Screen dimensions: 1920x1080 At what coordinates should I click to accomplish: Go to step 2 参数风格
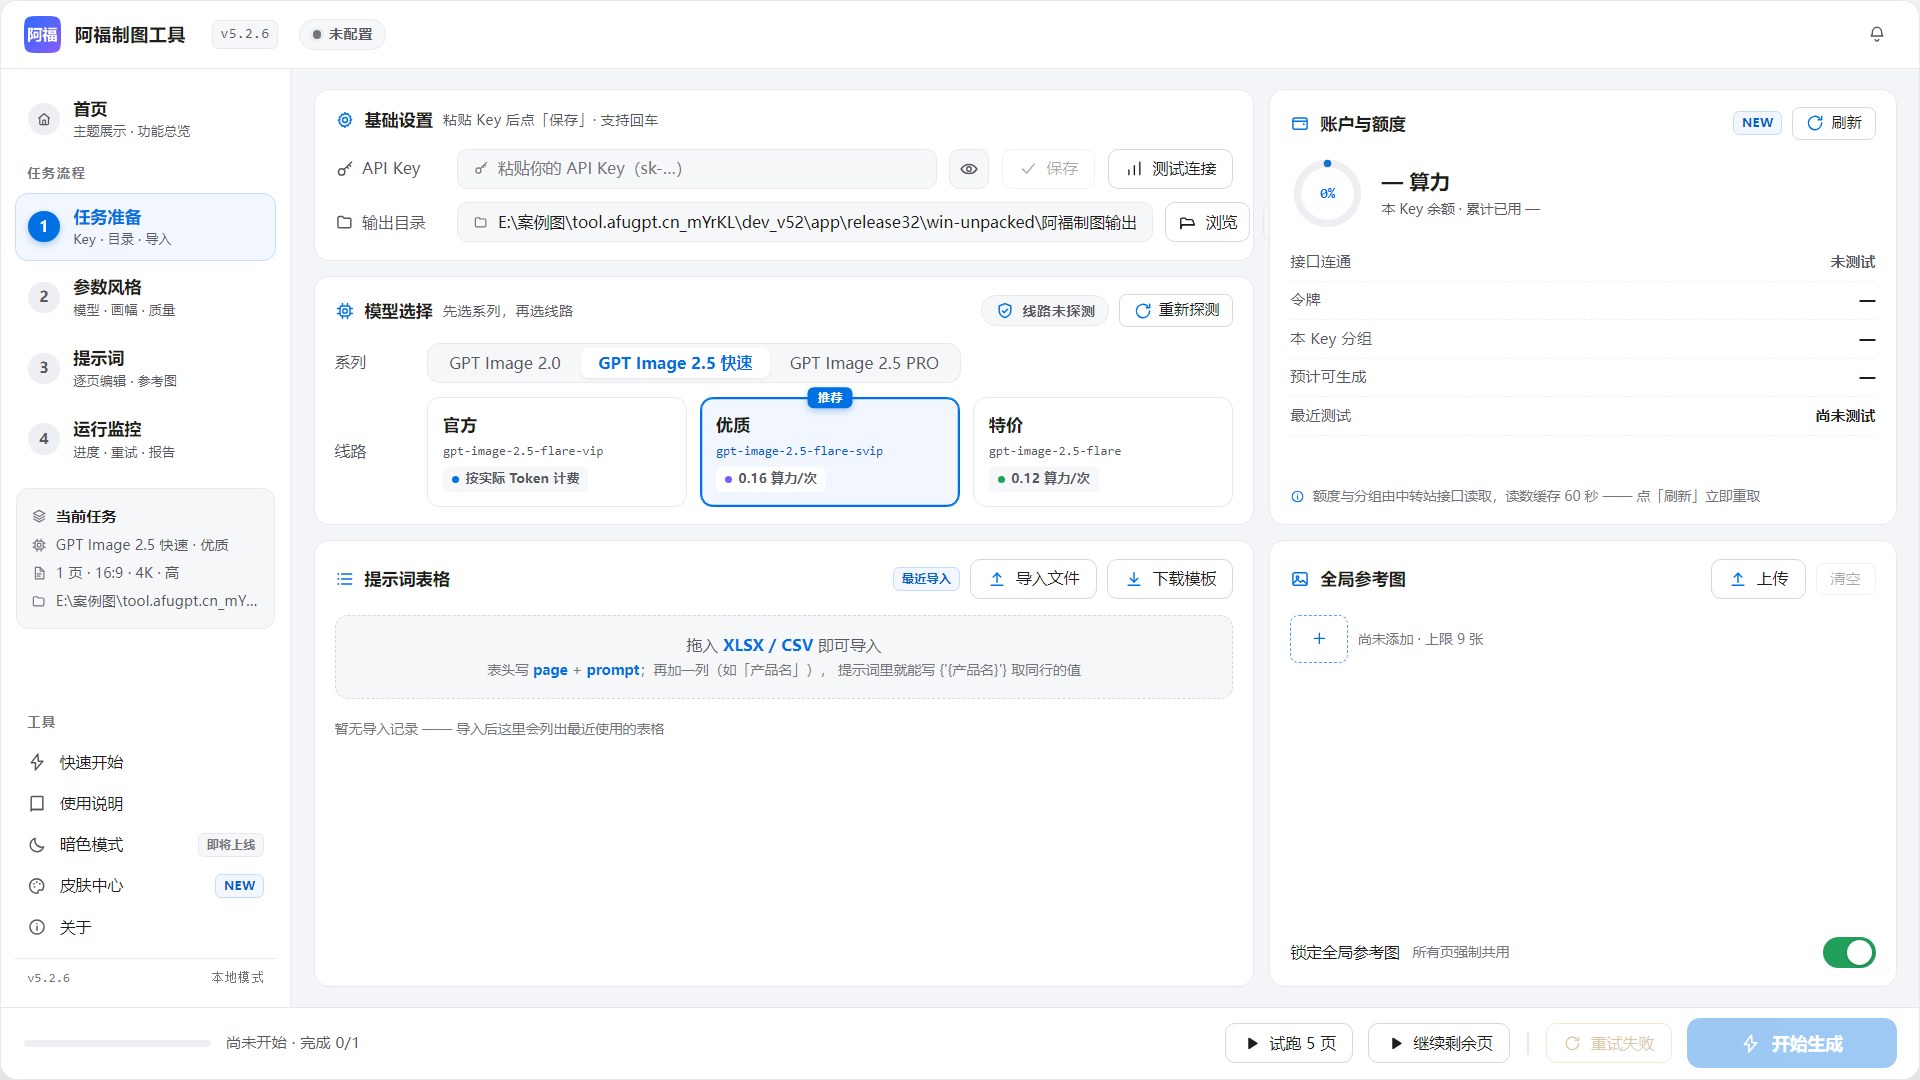pyautogui.click(x=146, y=298)
